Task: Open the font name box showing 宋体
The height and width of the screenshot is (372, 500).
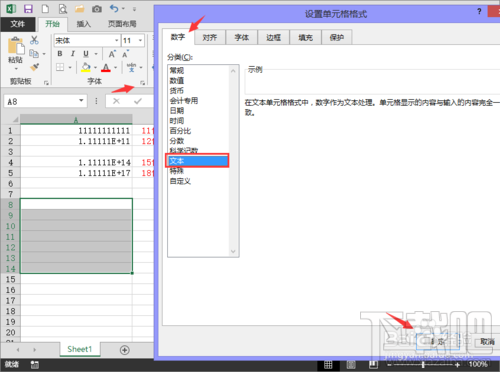Action: 87,41
